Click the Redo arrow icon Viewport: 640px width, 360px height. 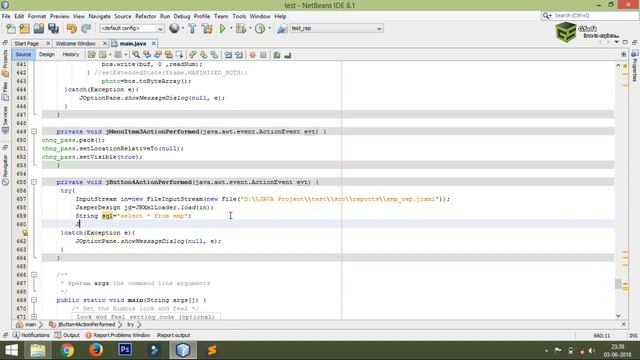[x=86, y=29]
